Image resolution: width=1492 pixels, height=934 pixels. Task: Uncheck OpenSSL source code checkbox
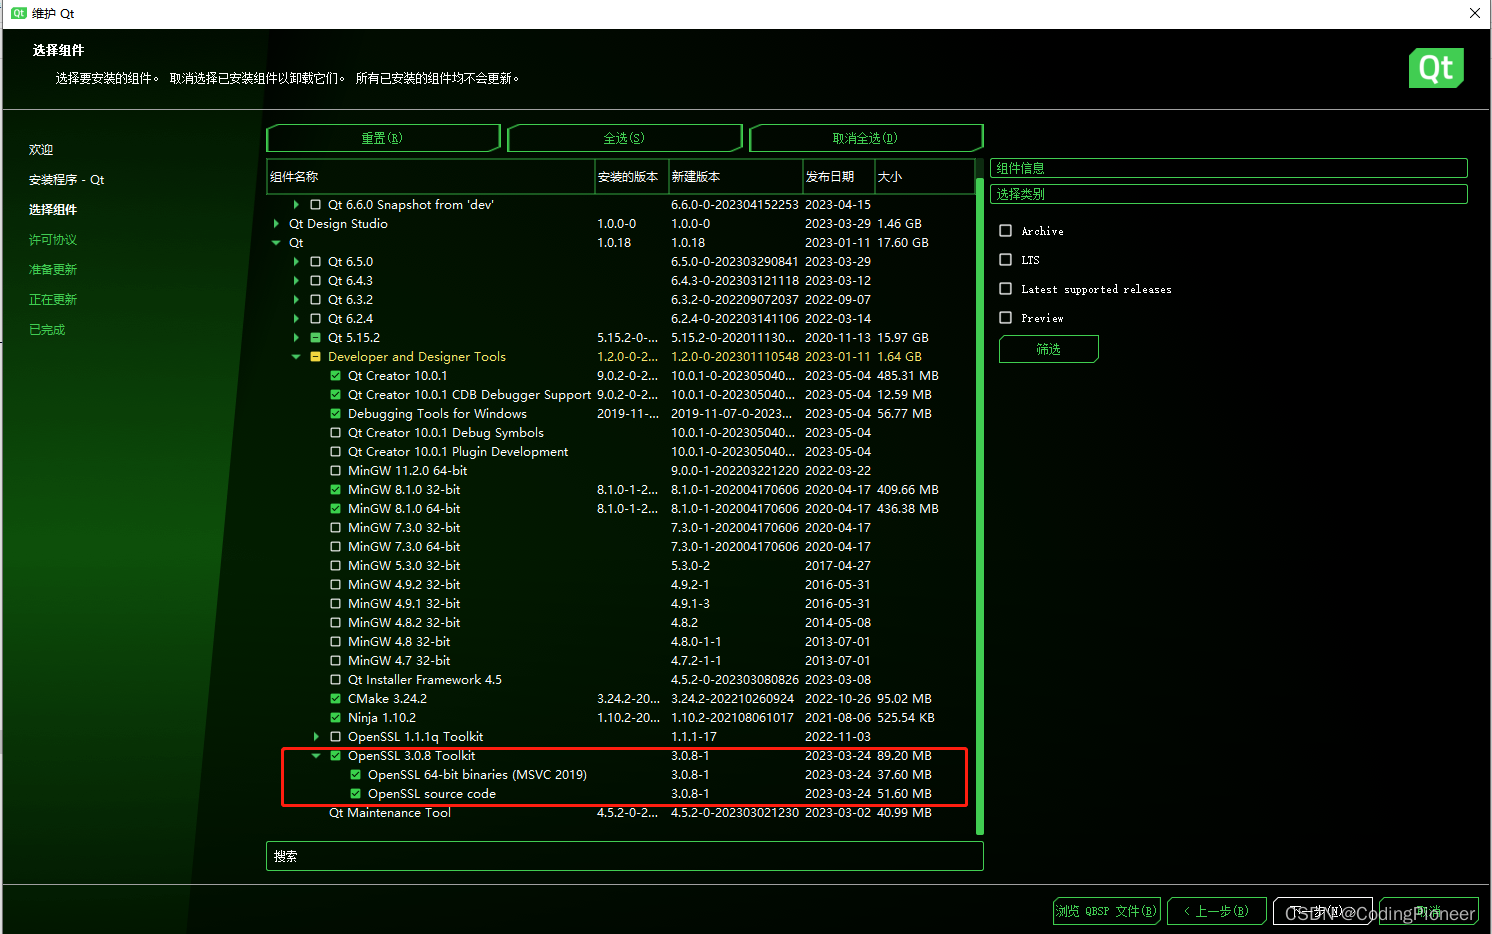(356, 794)
